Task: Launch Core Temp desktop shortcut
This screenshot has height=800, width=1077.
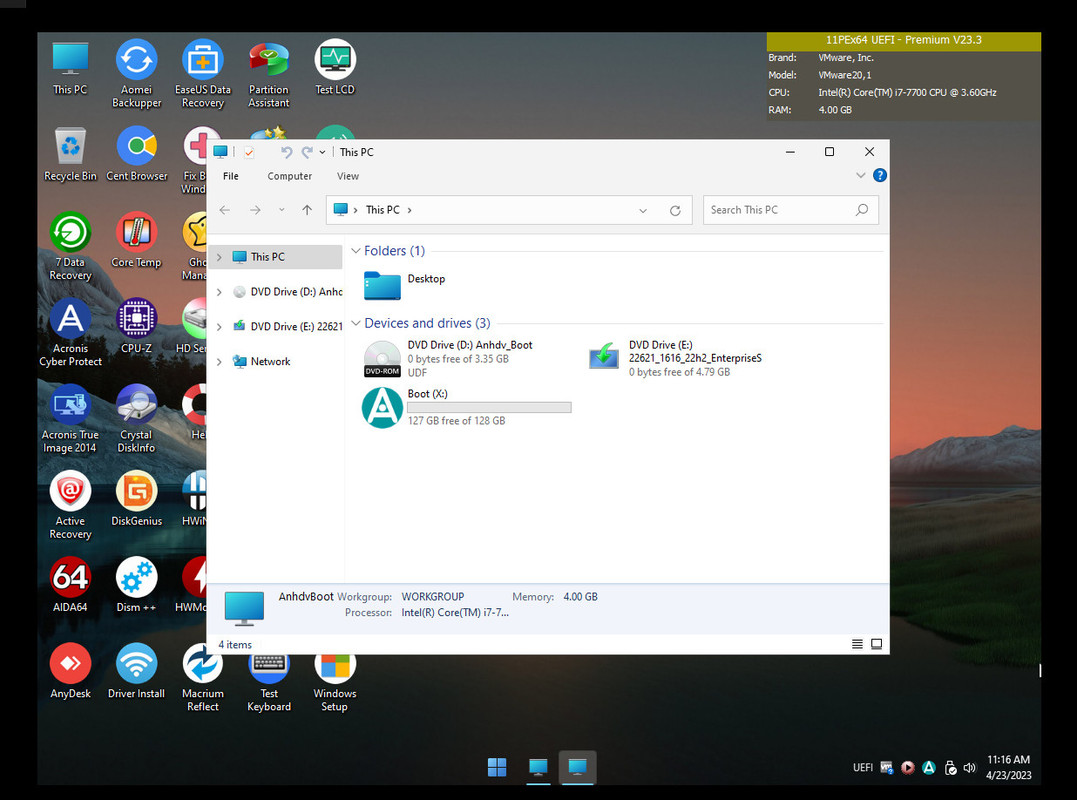Action: pyautogui.click(x=136, y=240)
